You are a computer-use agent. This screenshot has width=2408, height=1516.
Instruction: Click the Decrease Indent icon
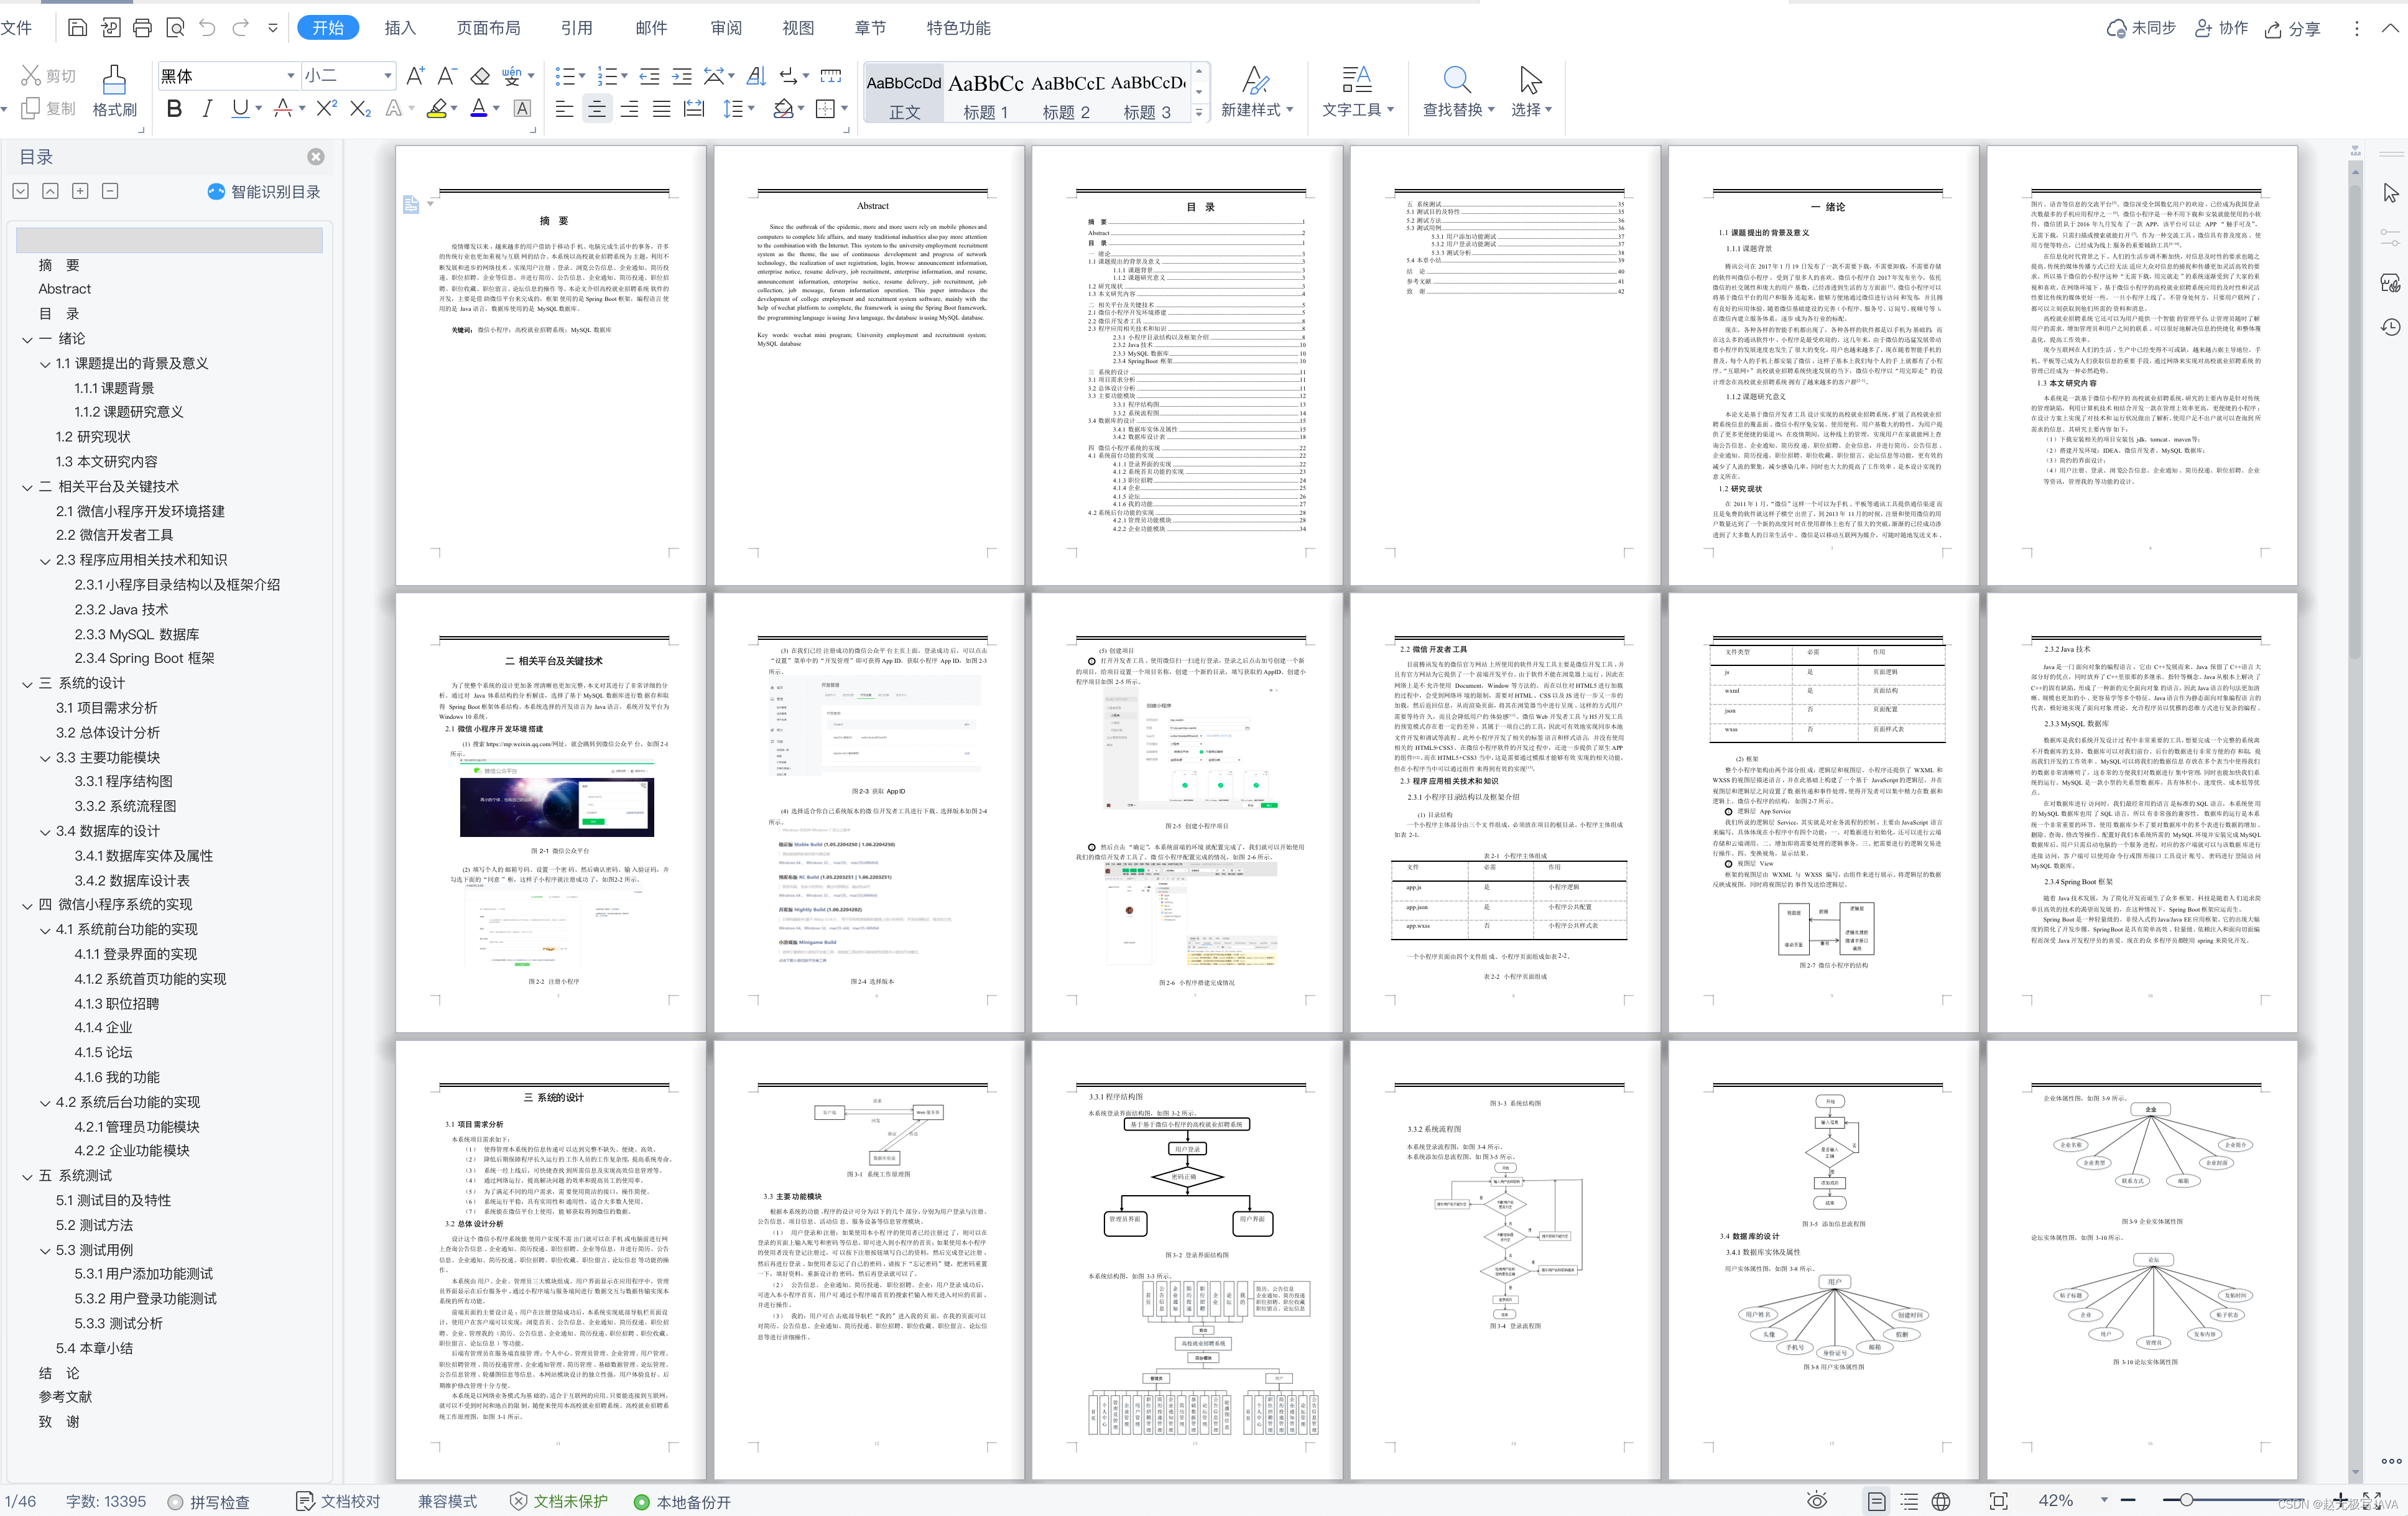(649, 76)
